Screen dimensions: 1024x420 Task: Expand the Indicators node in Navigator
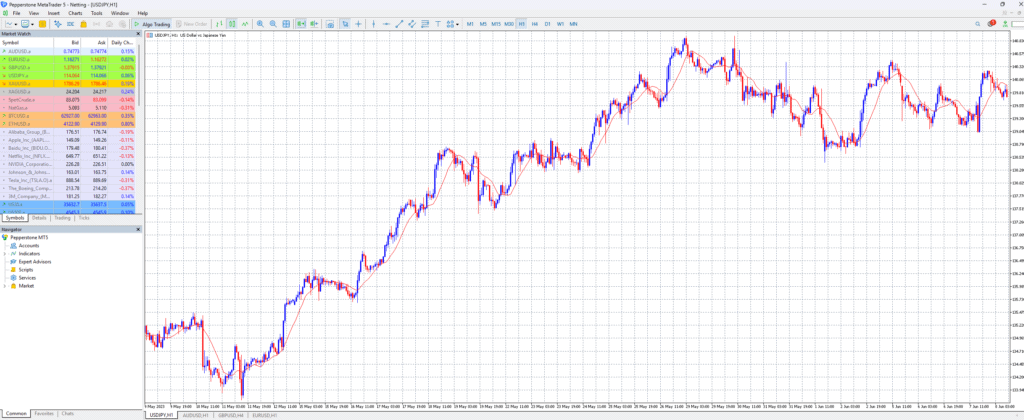pyautogui.click(x=5, y=253)
